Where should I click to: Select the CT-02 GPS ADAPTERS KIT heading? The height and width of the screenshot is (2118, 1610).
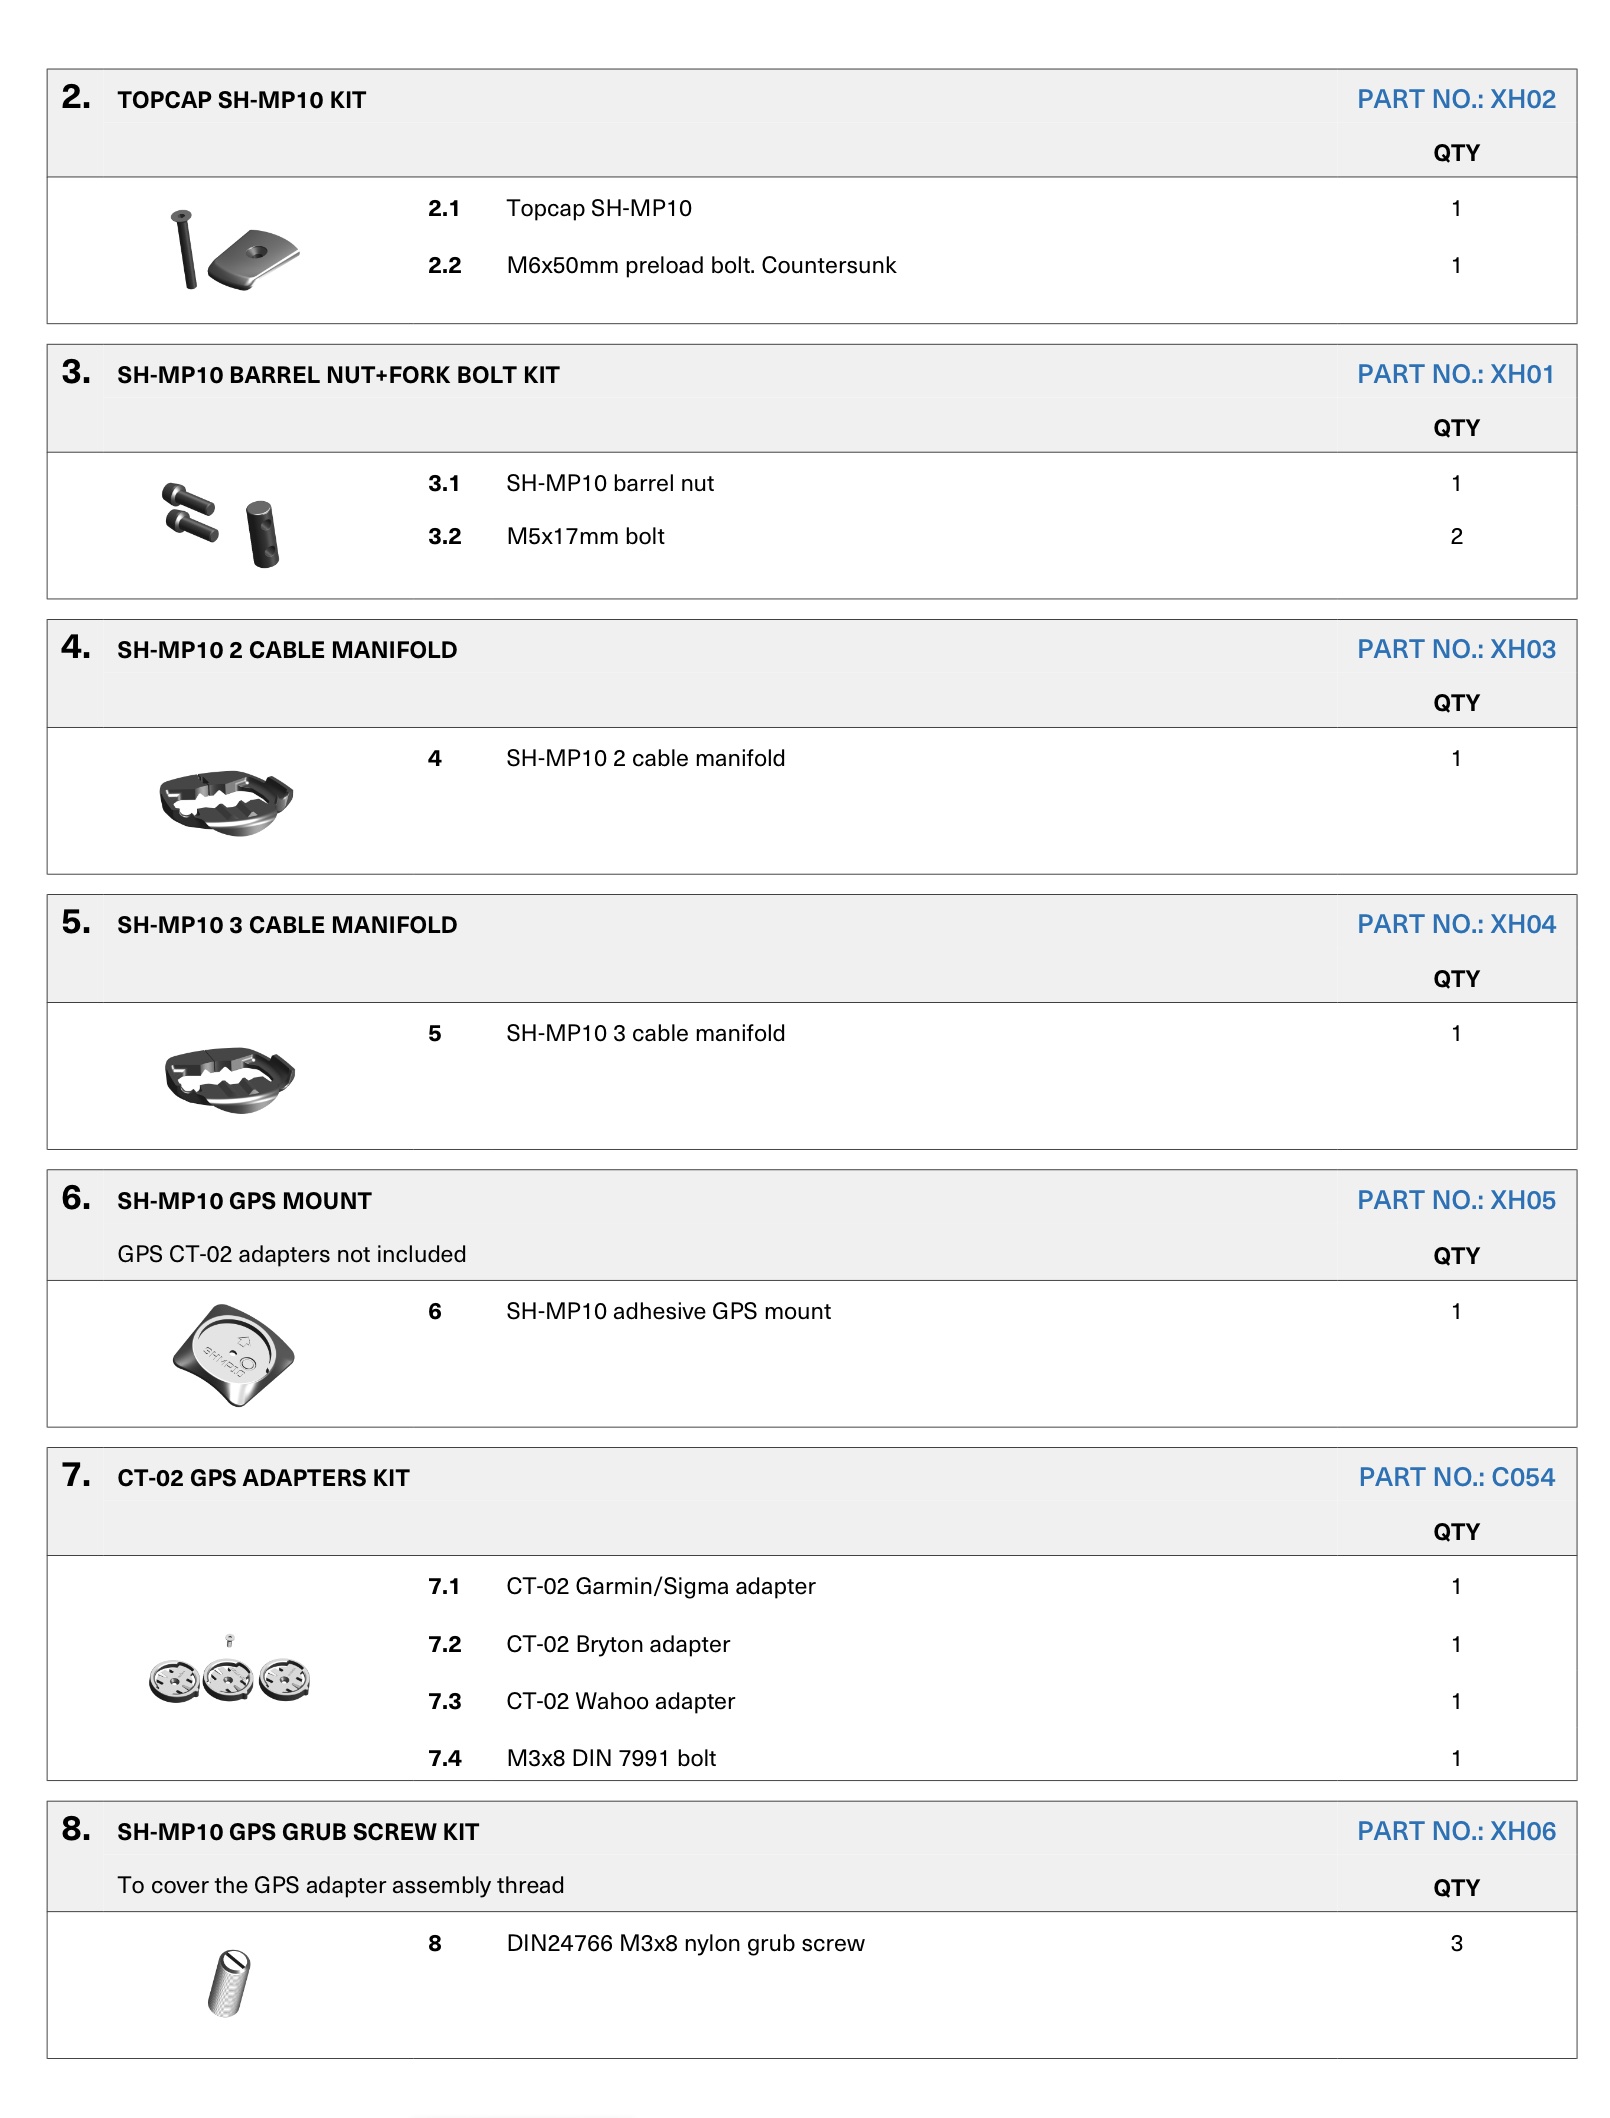coord(263,1478)
